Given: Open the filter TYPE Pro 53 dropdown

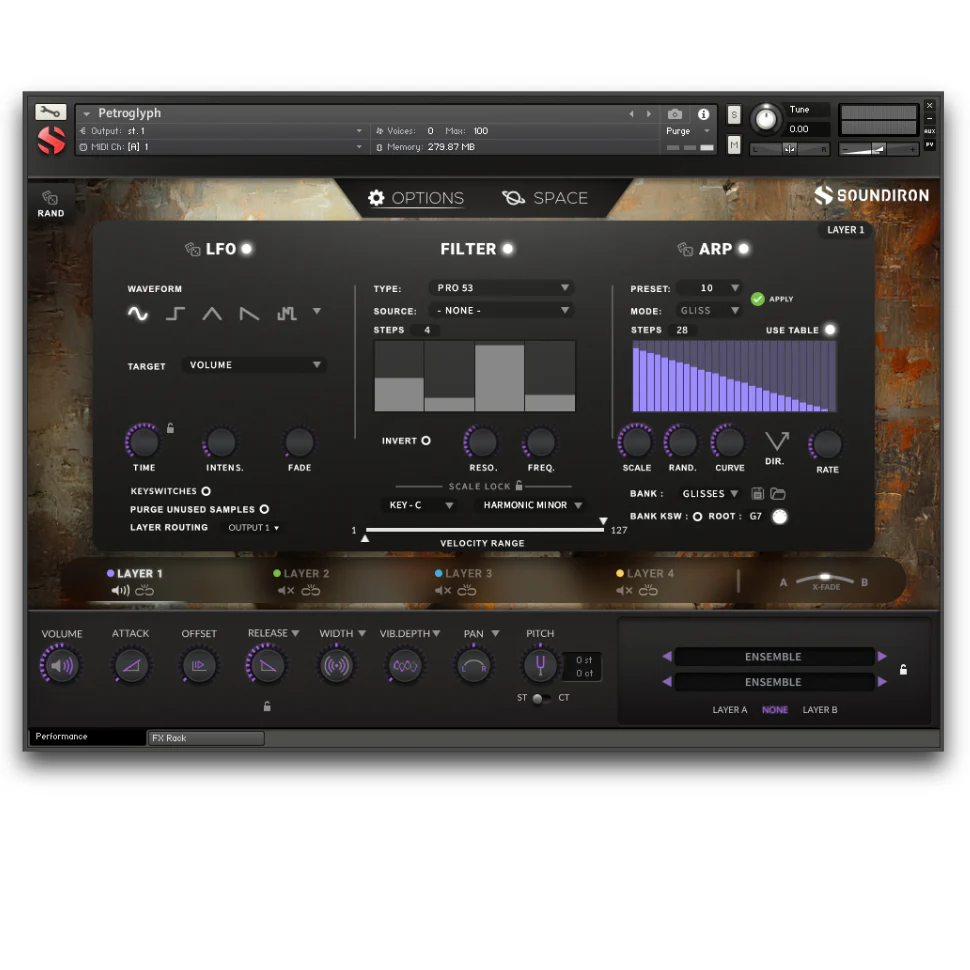Looking at the screenshot, I should pos(502,288).
